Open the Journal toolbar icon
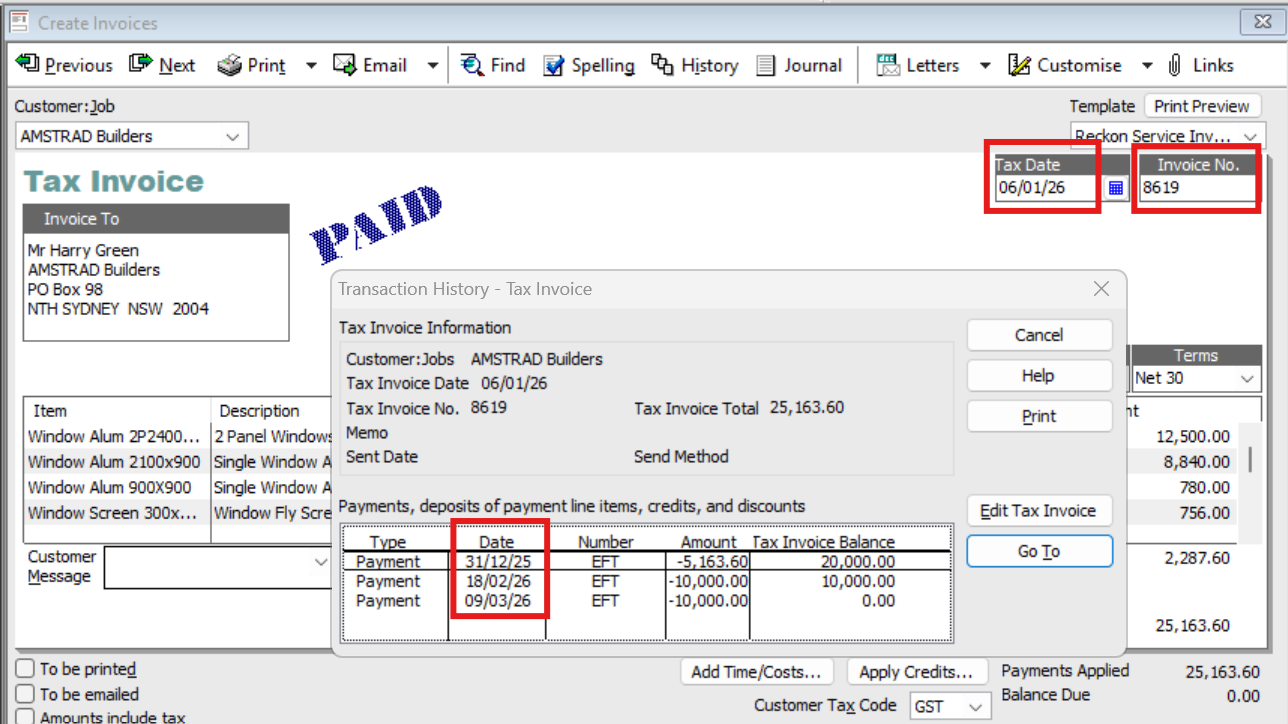This screenshot has width=1288, height=724. pos(766,65)
